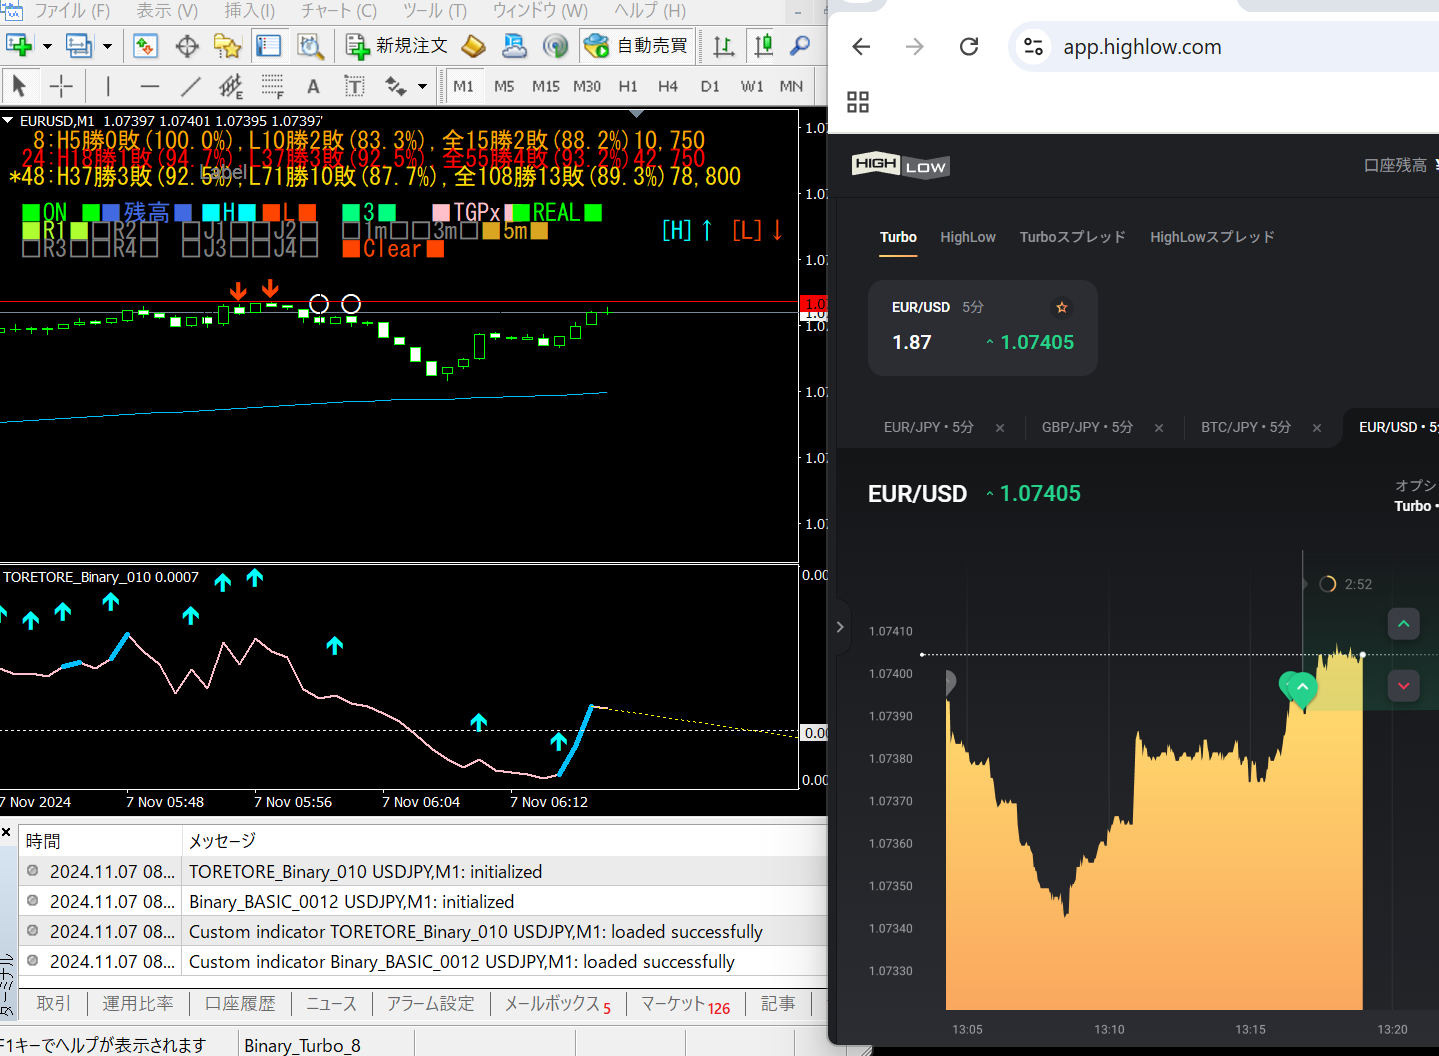
Task: Select the trendline drawing tool
Action: coord(190,87)
